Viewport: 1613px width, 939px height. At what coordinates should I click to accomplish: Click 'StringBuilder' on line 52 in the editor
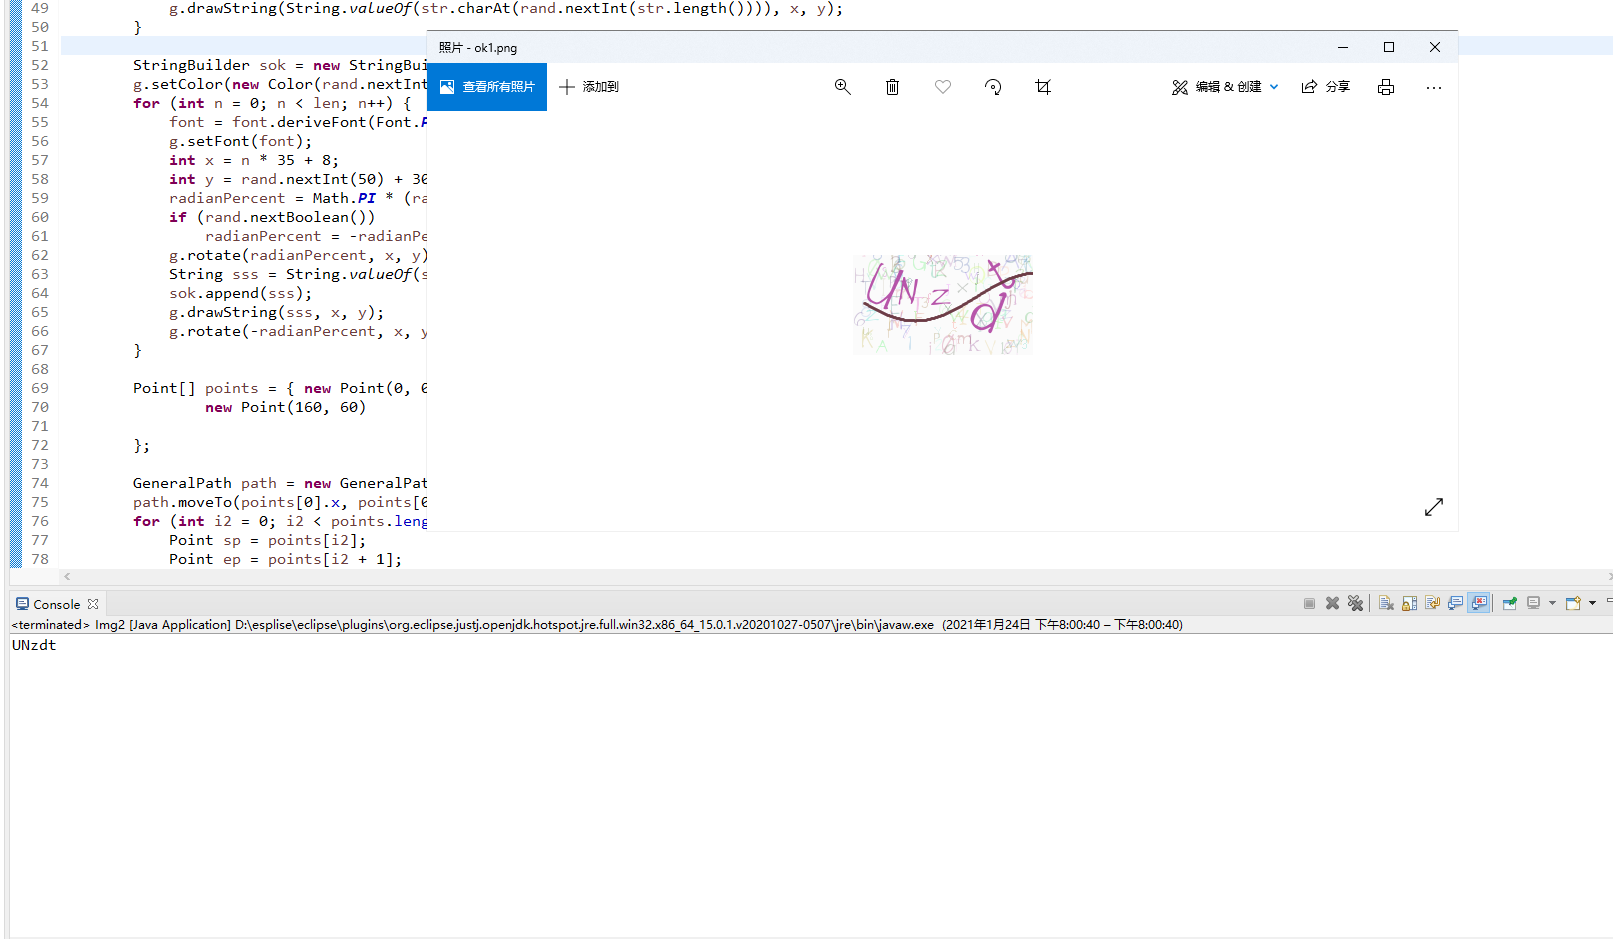(191, 65)
